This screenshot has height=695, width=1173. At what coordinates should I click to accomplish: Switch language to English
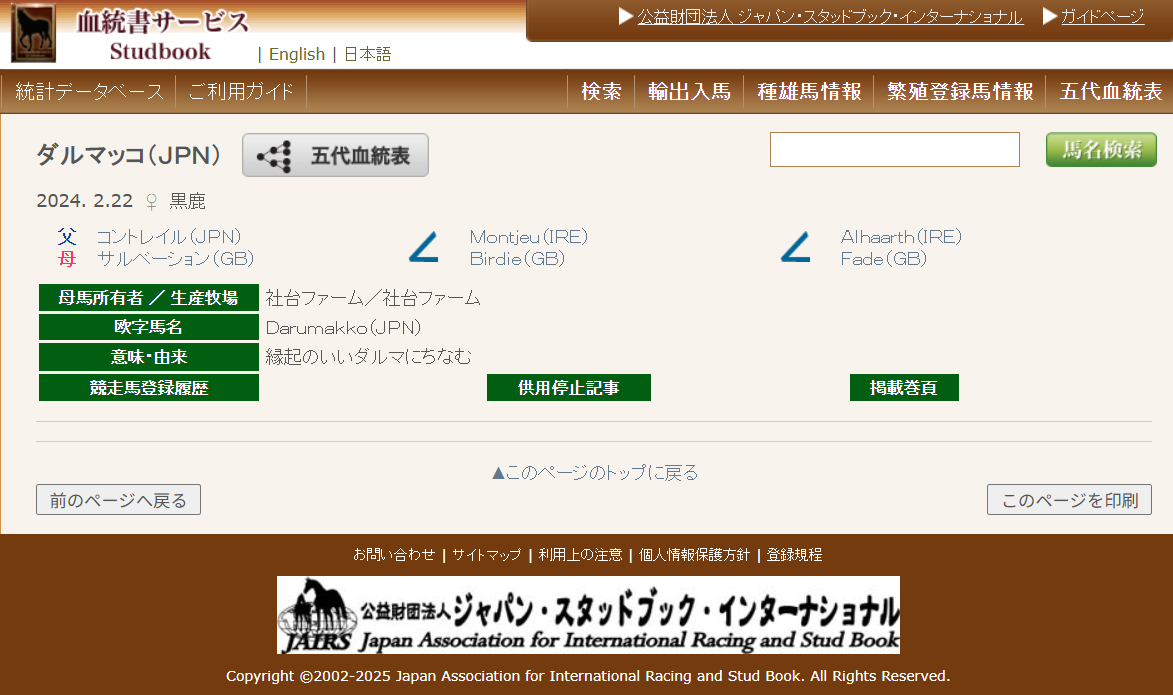tap(297, 55)
